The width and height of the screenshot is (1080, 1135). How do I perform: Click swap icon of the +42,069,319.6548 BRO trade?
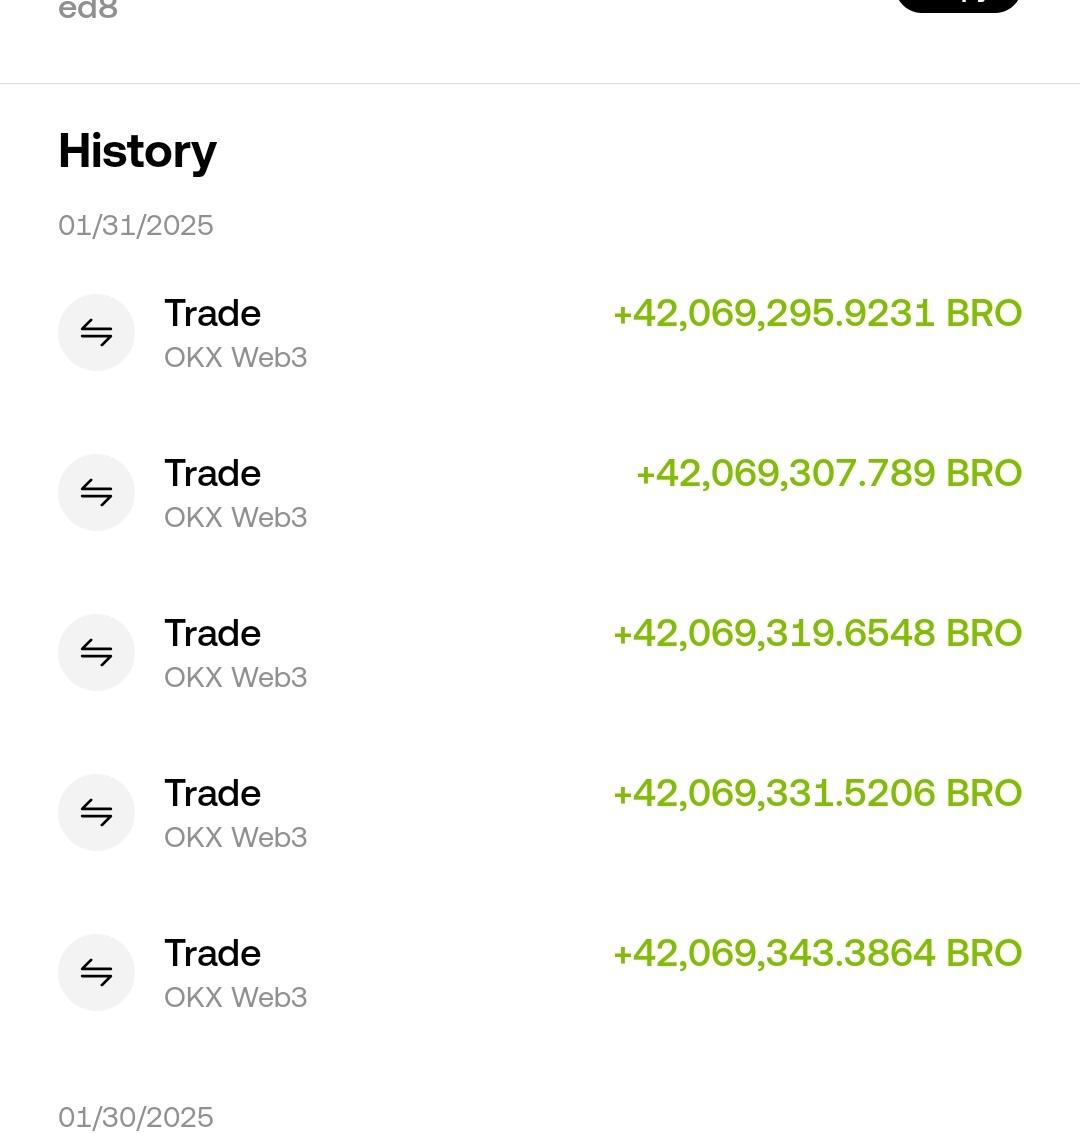pos(96,653)
